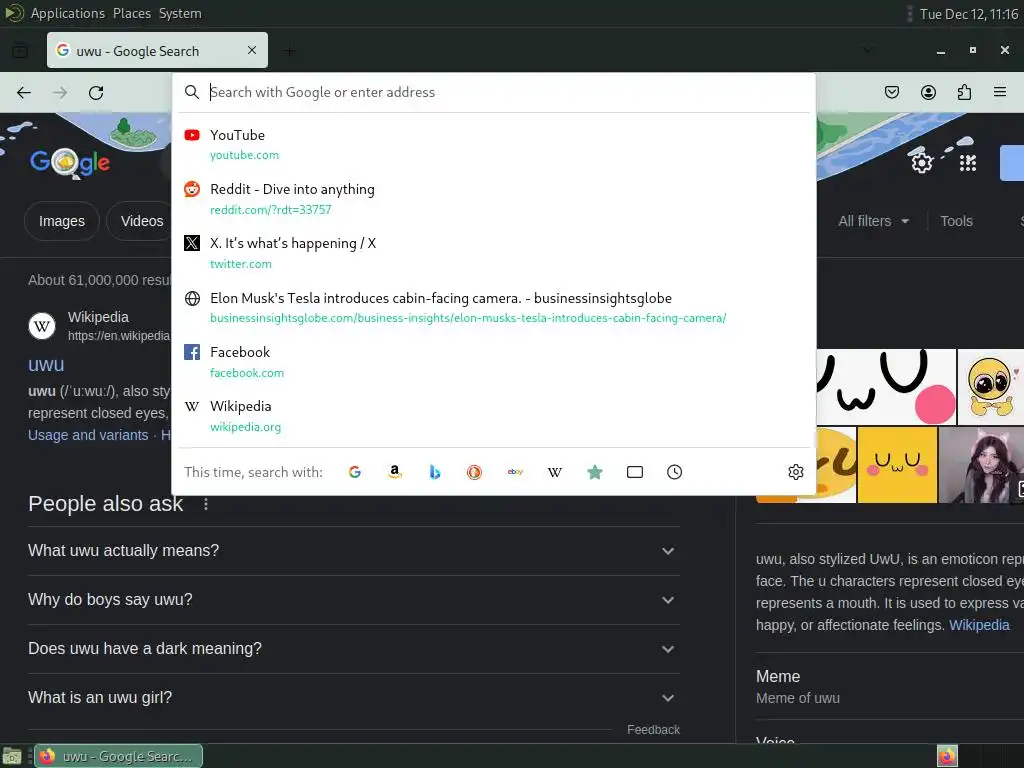Open the System menu
Screen dimensions: 1024x768
(x=180, y=13)
